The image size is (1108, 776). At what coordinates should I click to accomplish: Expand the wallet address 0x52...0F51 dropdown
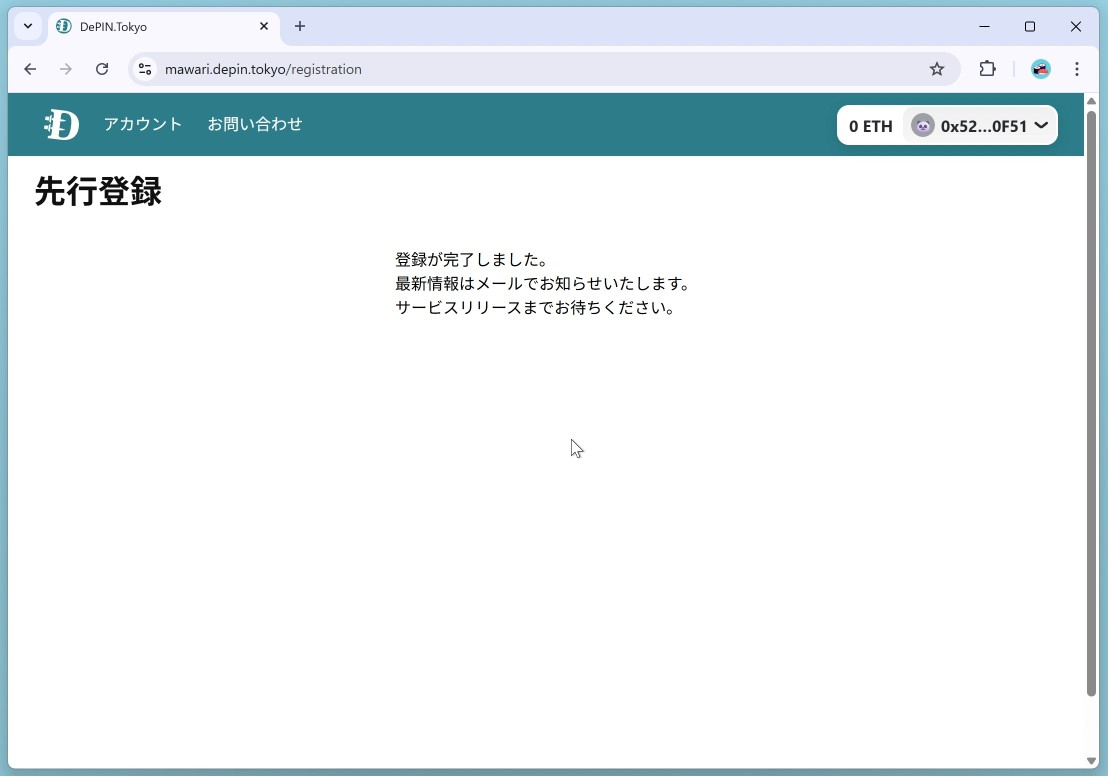point(1040,126)
